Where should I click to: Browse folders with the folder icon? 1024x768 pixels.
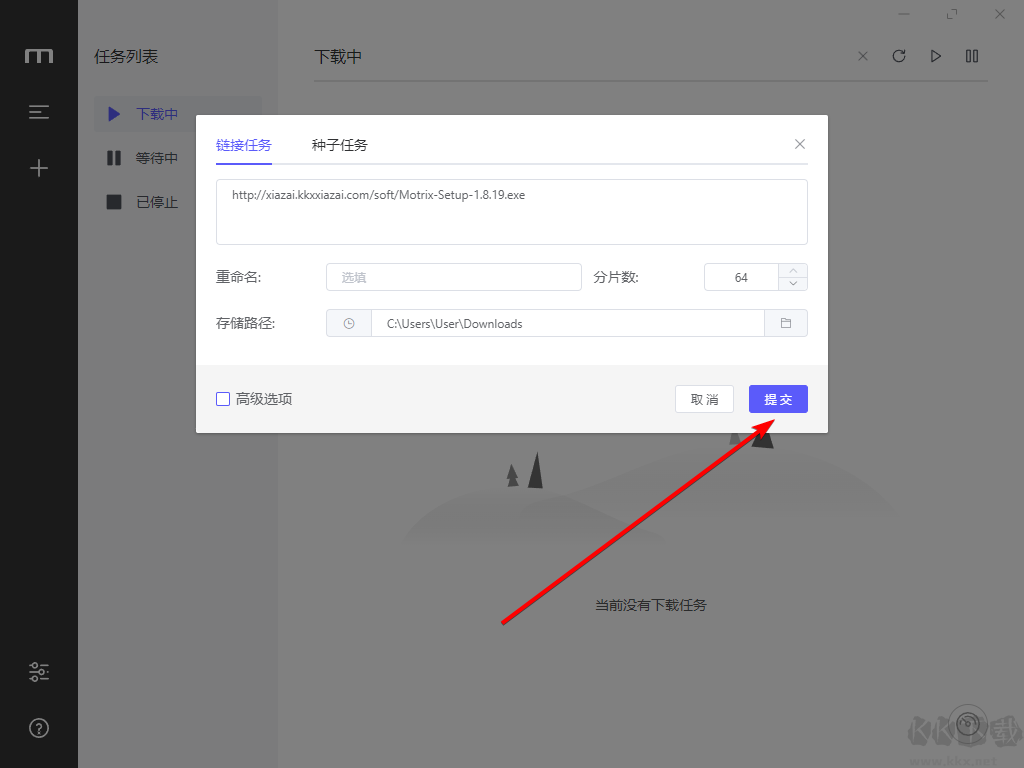[x=786, y=323]
